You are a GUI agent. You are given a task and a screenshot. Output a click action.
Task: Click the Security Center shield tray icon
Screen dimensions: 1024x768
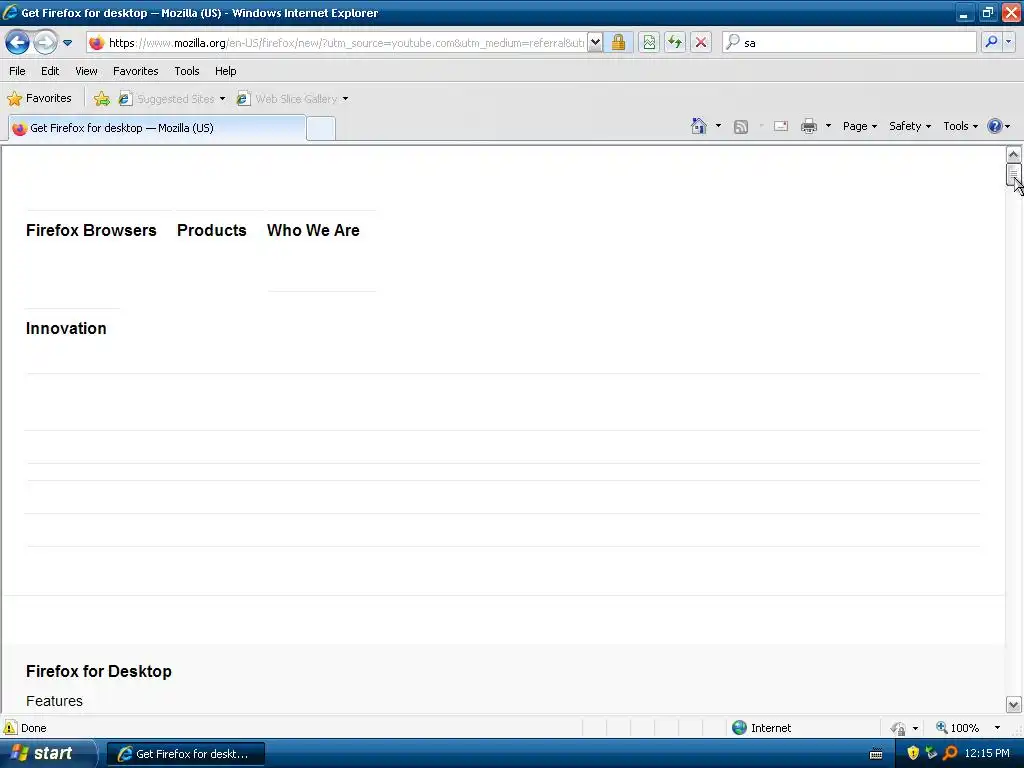(x=913, y=754)
